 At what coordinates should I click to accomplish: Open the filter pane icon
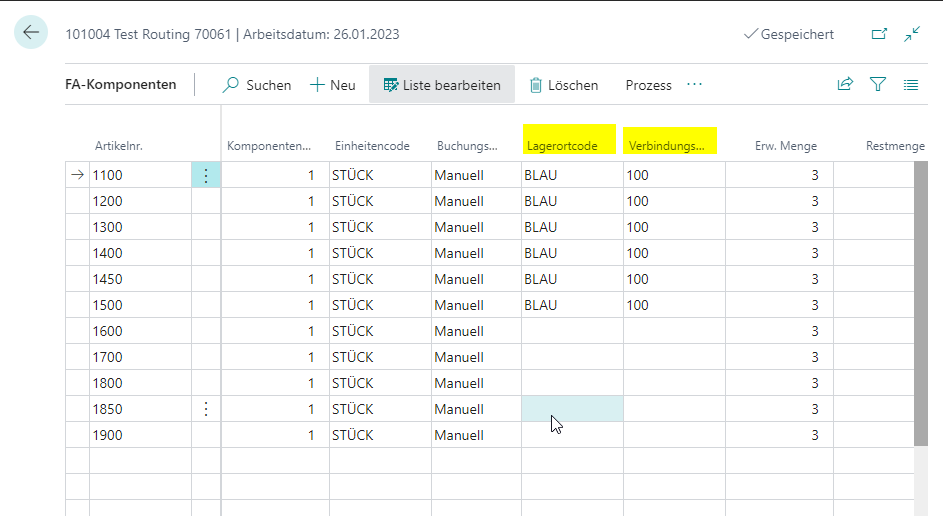pos(878,85)
